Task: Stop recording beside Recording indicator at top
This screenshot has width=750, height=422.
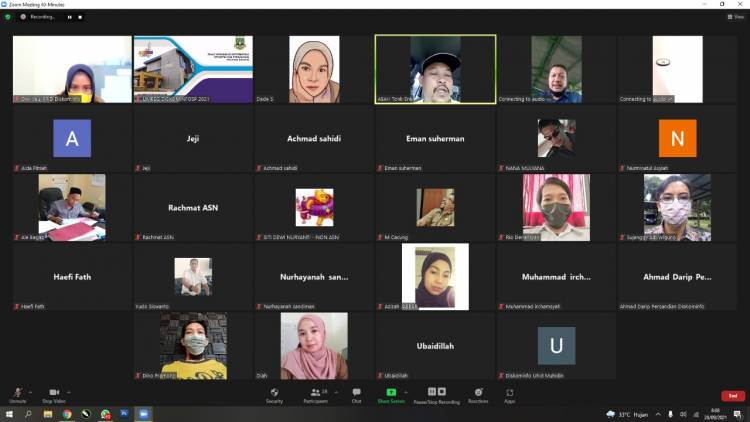Action: pyautogui.click(x=80, y=17)
